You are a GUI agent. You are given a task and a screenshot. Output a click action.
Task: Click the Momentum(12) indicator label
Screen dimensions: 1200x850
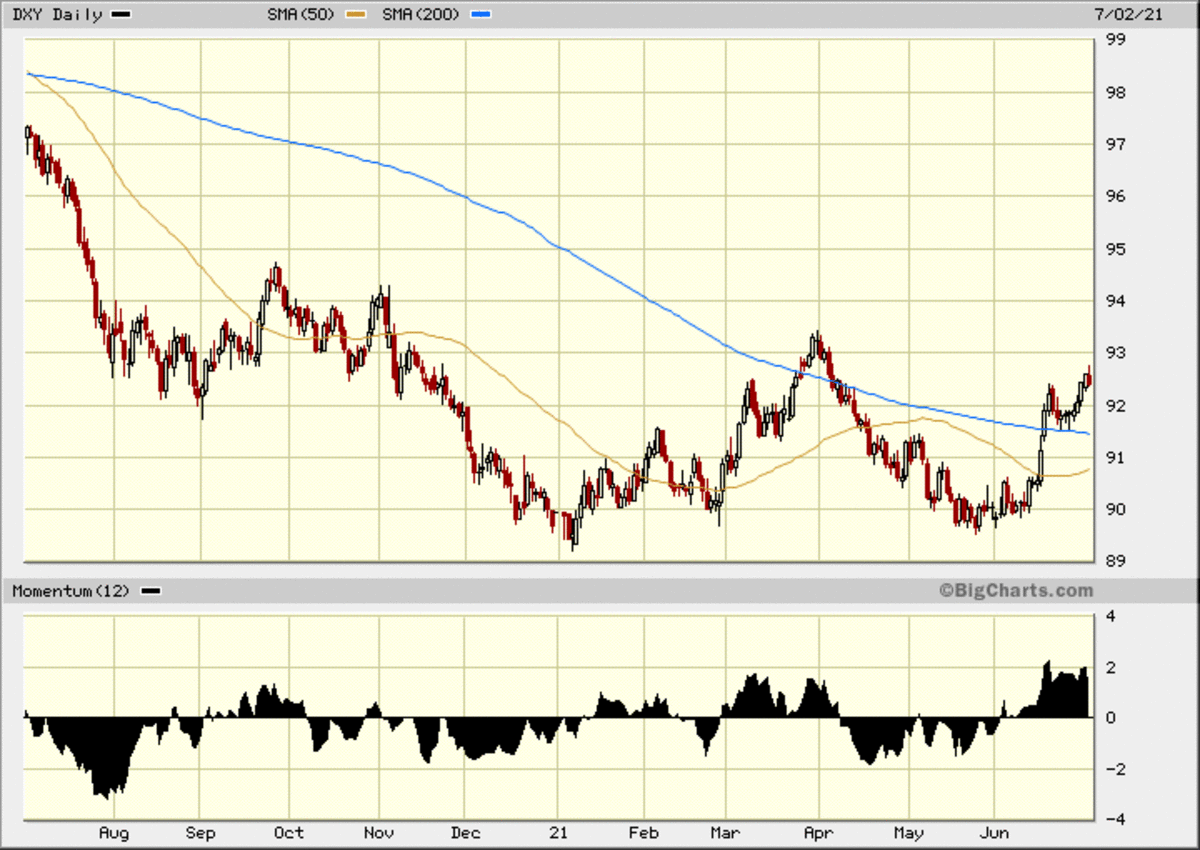[x=71, y=591]
